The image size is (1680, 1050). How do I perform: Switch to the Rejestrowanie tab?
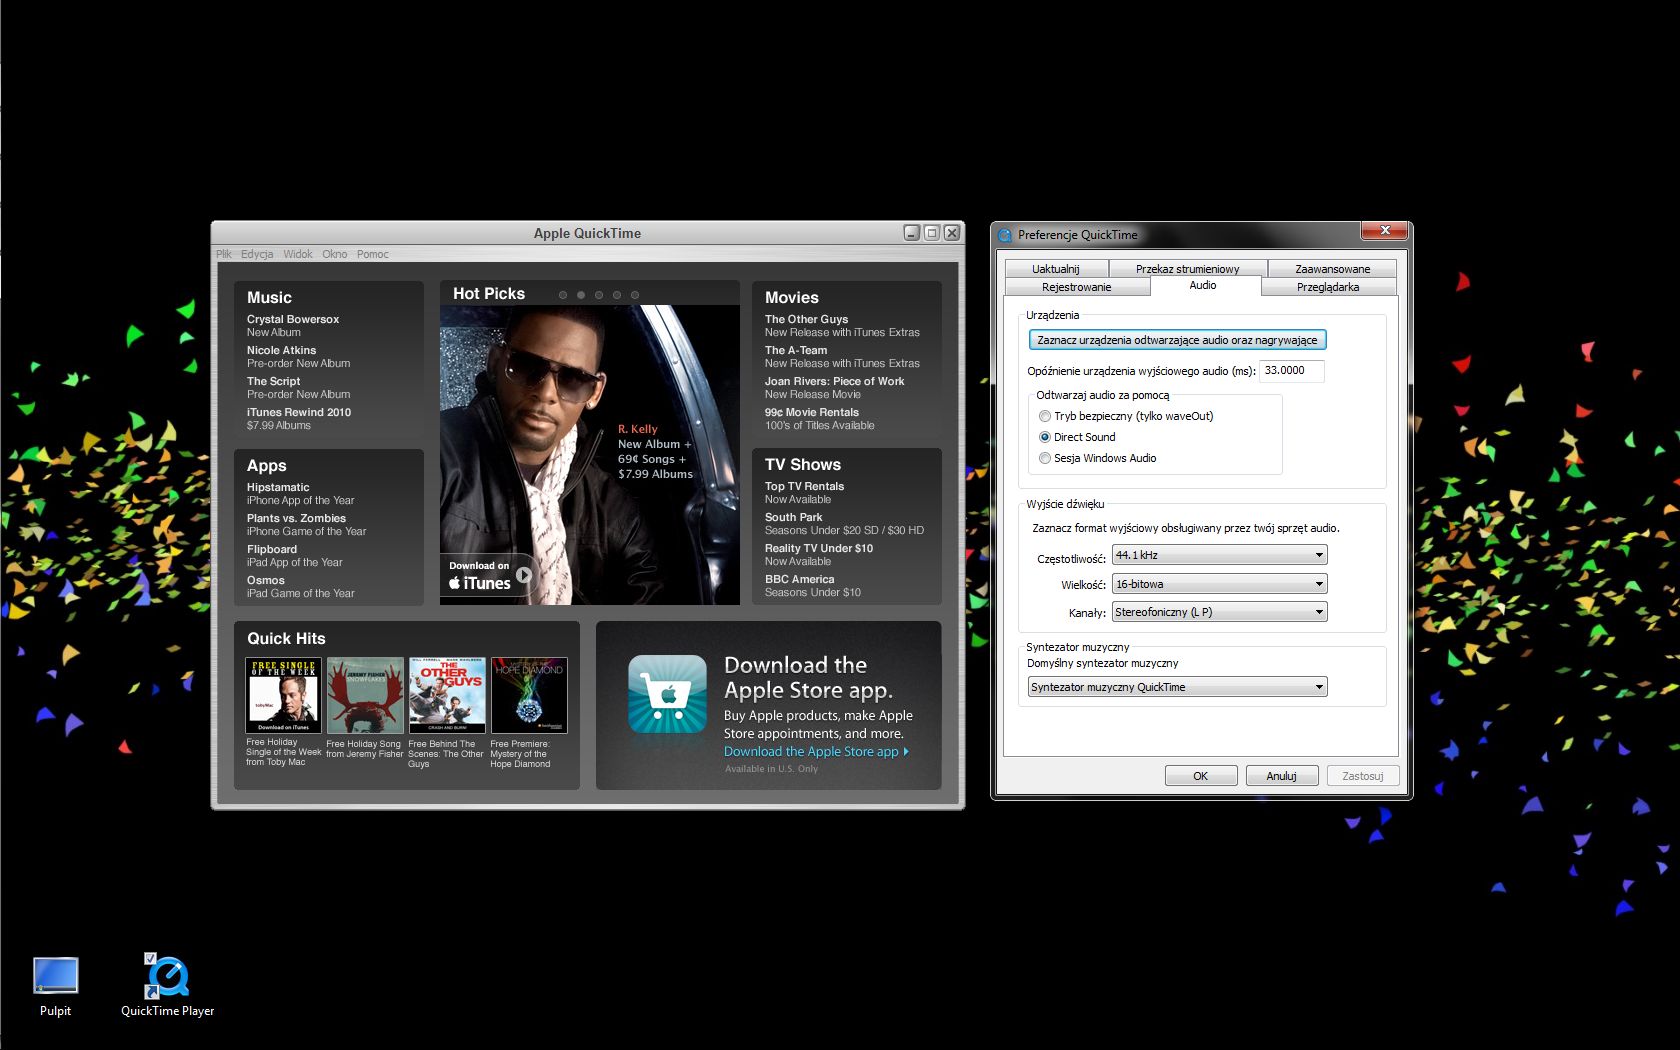1077,287
